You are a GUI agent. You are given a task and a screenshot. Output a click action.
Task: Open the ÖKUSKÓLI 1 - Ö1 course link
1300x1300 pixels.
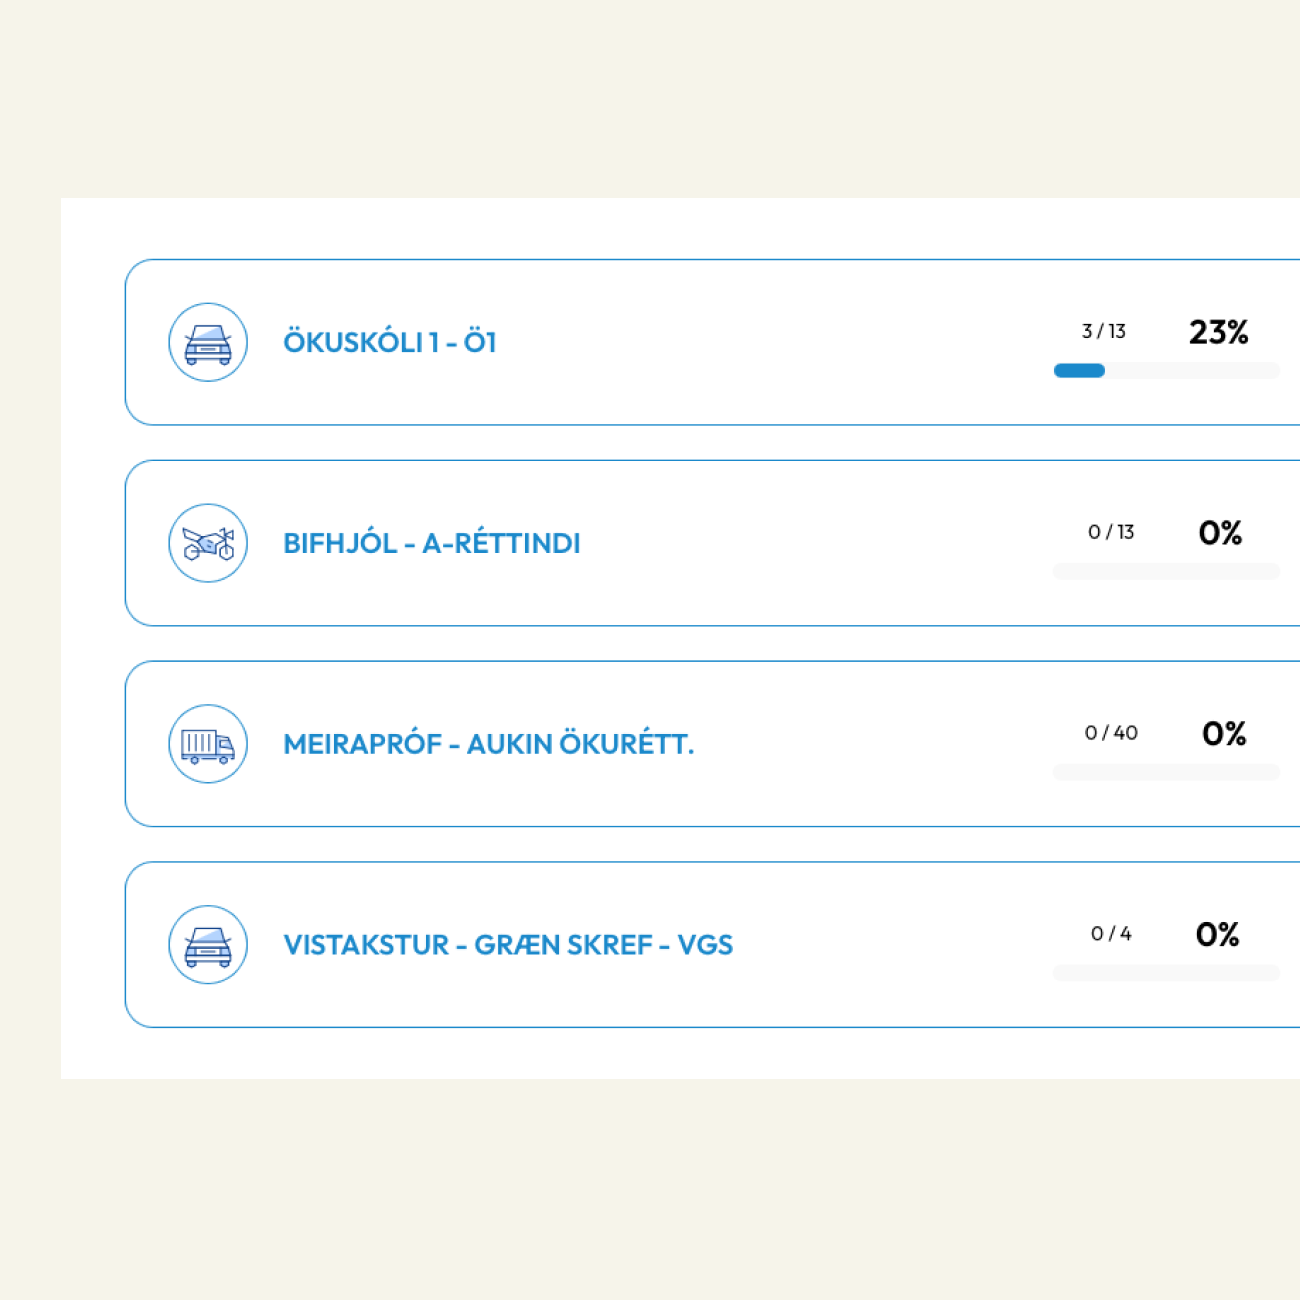point(390,343)
